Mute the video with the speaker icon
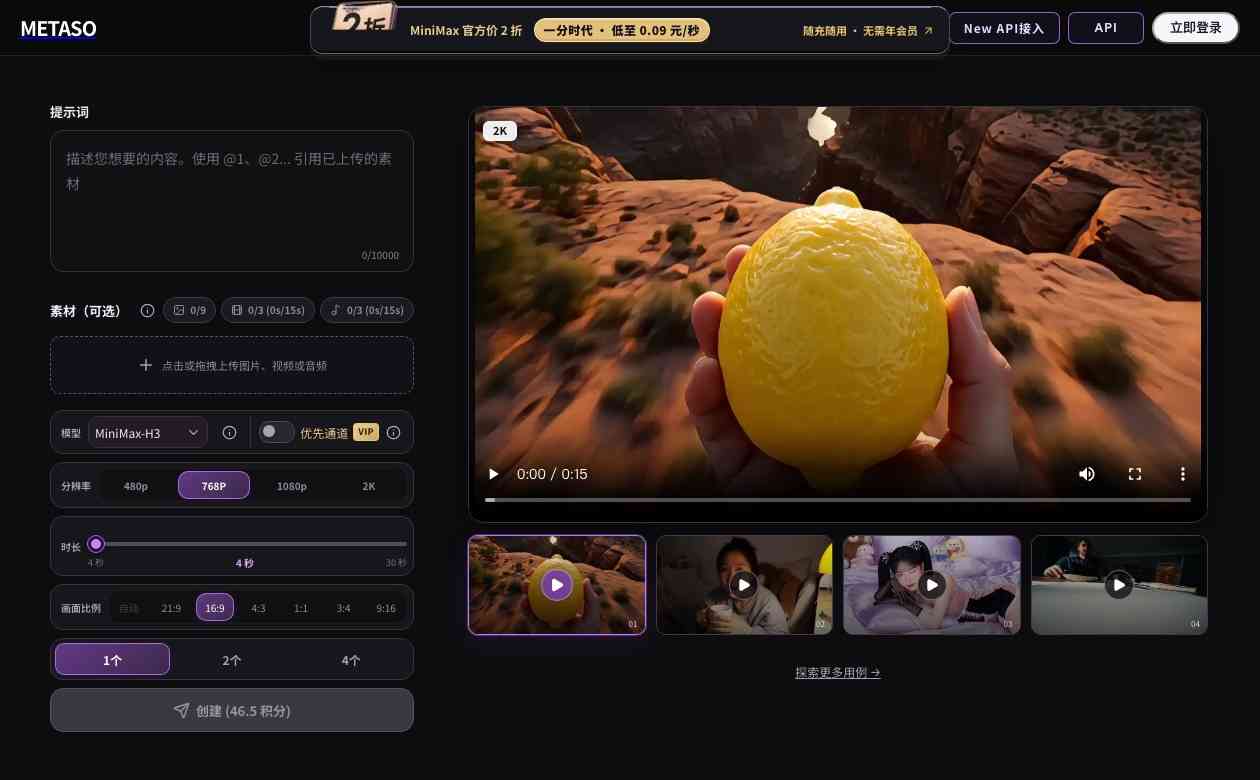The width and height of the screenshot is (1260, 780). click(x=1087, y=474)
